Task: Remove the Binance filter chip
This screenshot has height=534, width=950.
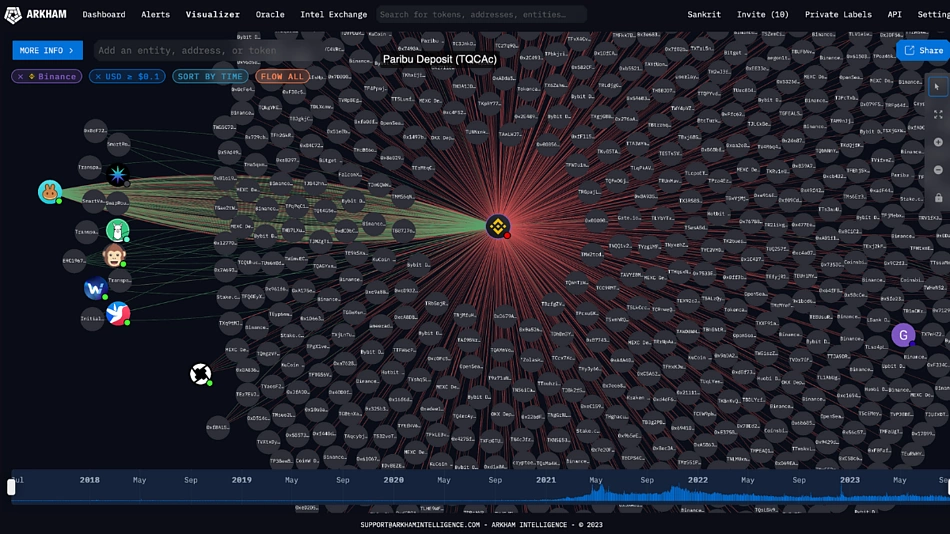Action: [21, 76]
